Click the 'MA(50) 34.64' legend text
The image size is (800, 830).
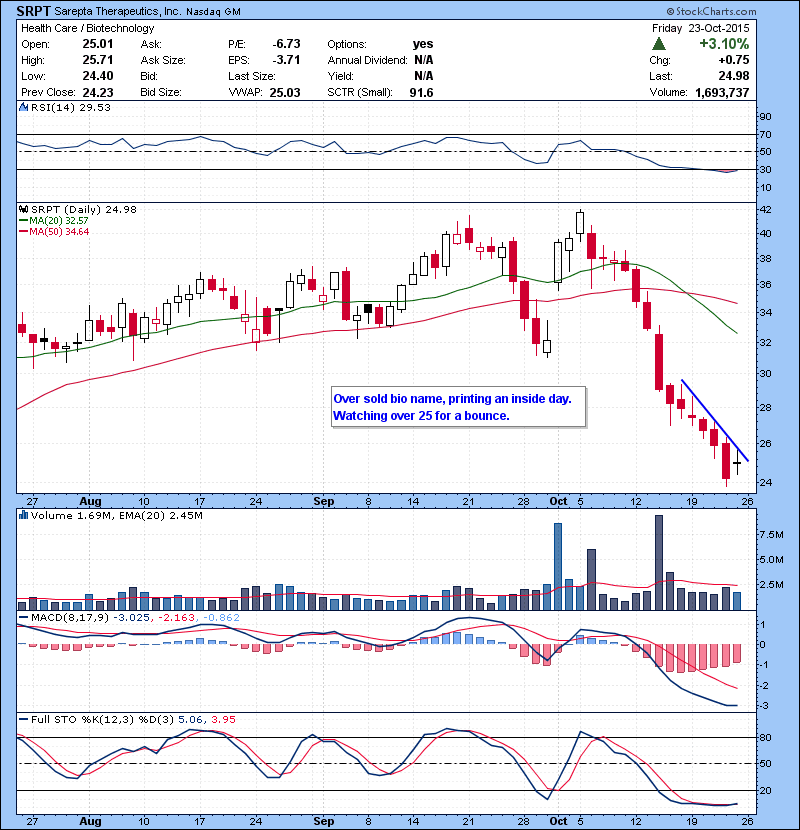click(x=59, y=231)
